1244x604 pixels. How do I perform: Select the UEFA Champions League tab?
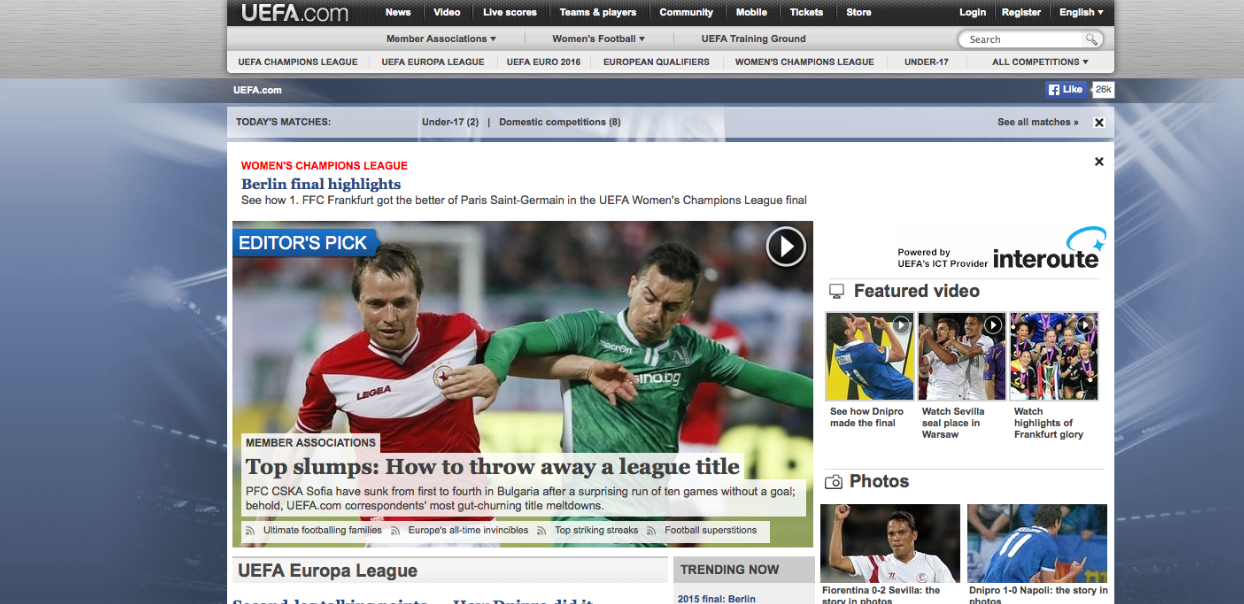coord(297,62)
